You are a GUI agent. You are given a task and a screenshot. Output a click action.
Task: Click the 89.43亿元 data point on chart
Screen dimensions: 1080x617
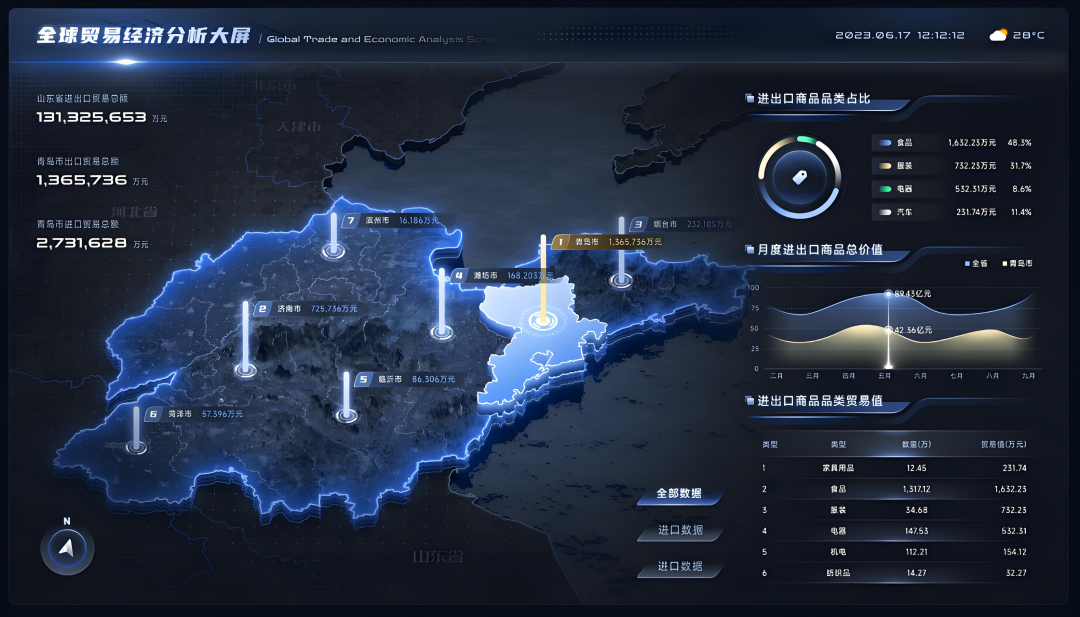pos(888,293)
